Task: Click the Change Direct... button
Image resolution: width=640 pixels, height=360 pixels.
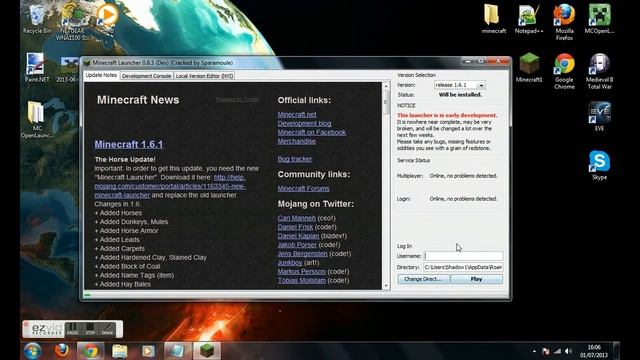Action: point(423,279)
